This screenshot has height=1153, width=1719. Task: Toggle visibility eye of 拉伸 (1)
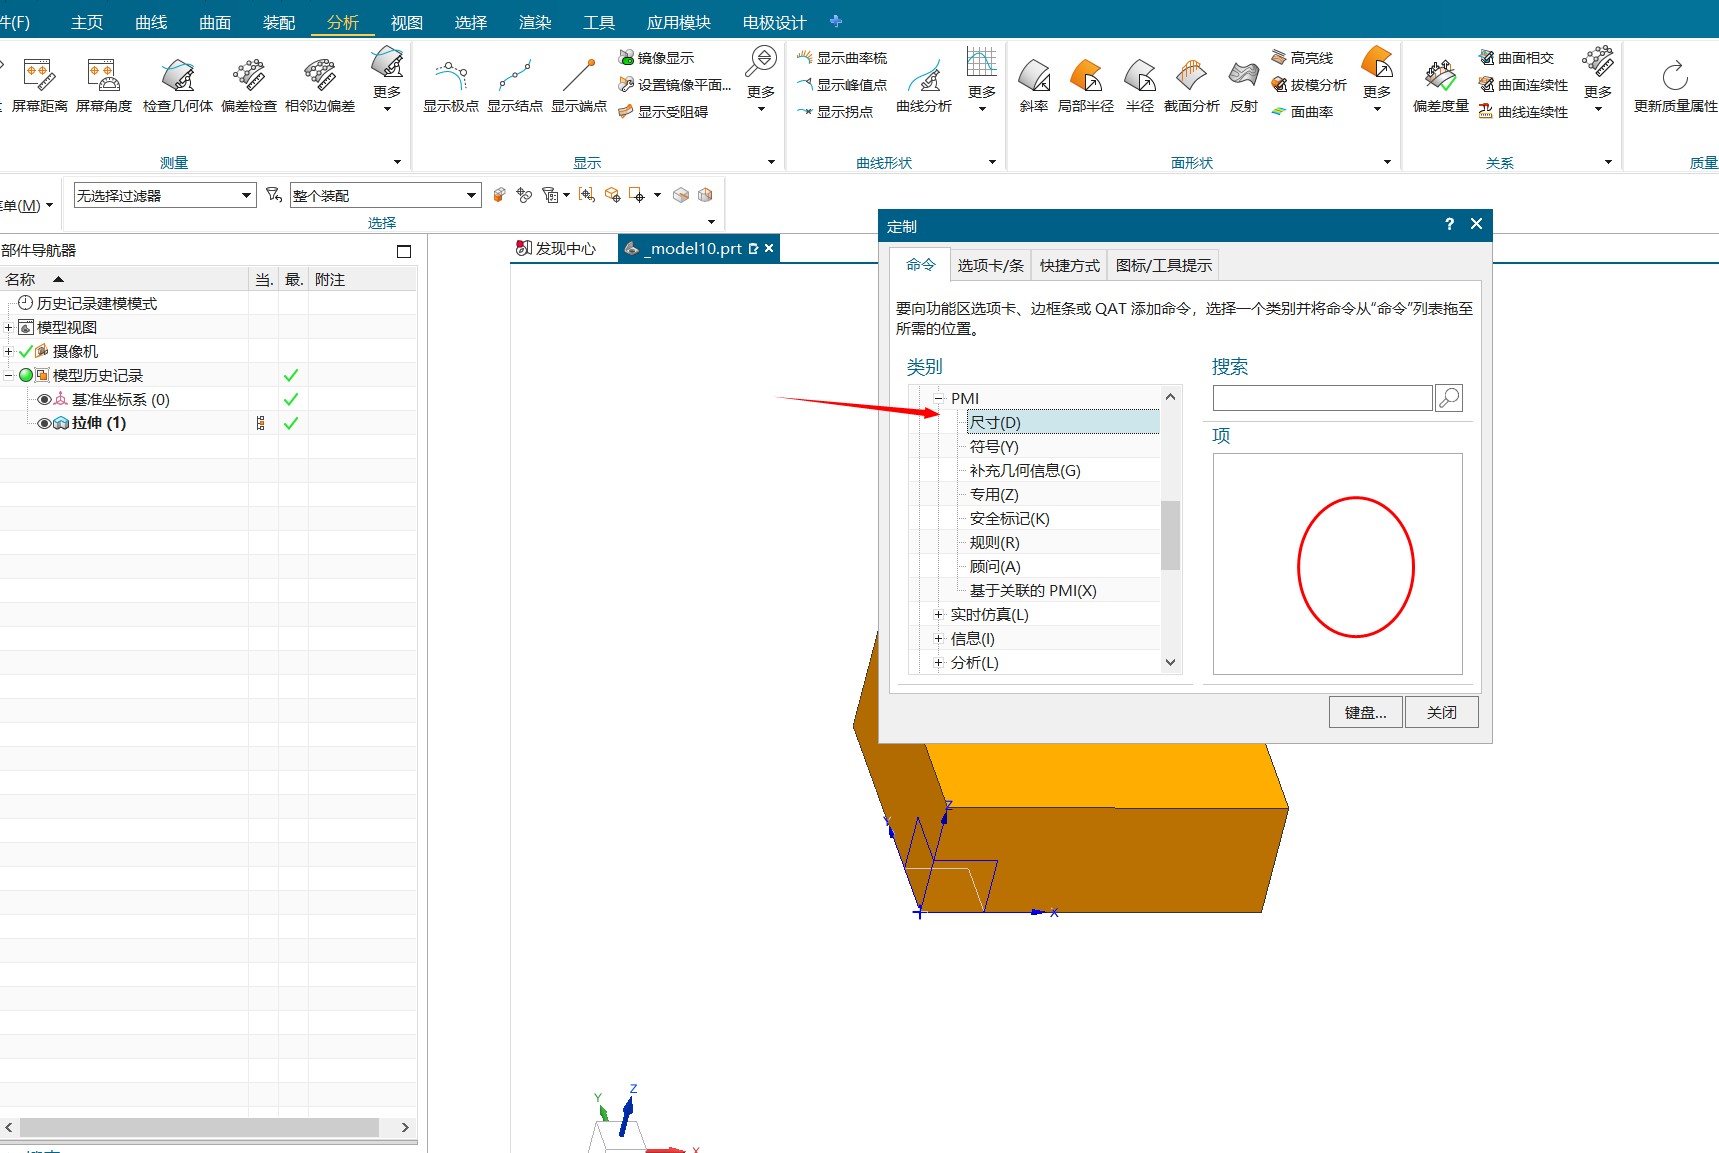(44, 423)
